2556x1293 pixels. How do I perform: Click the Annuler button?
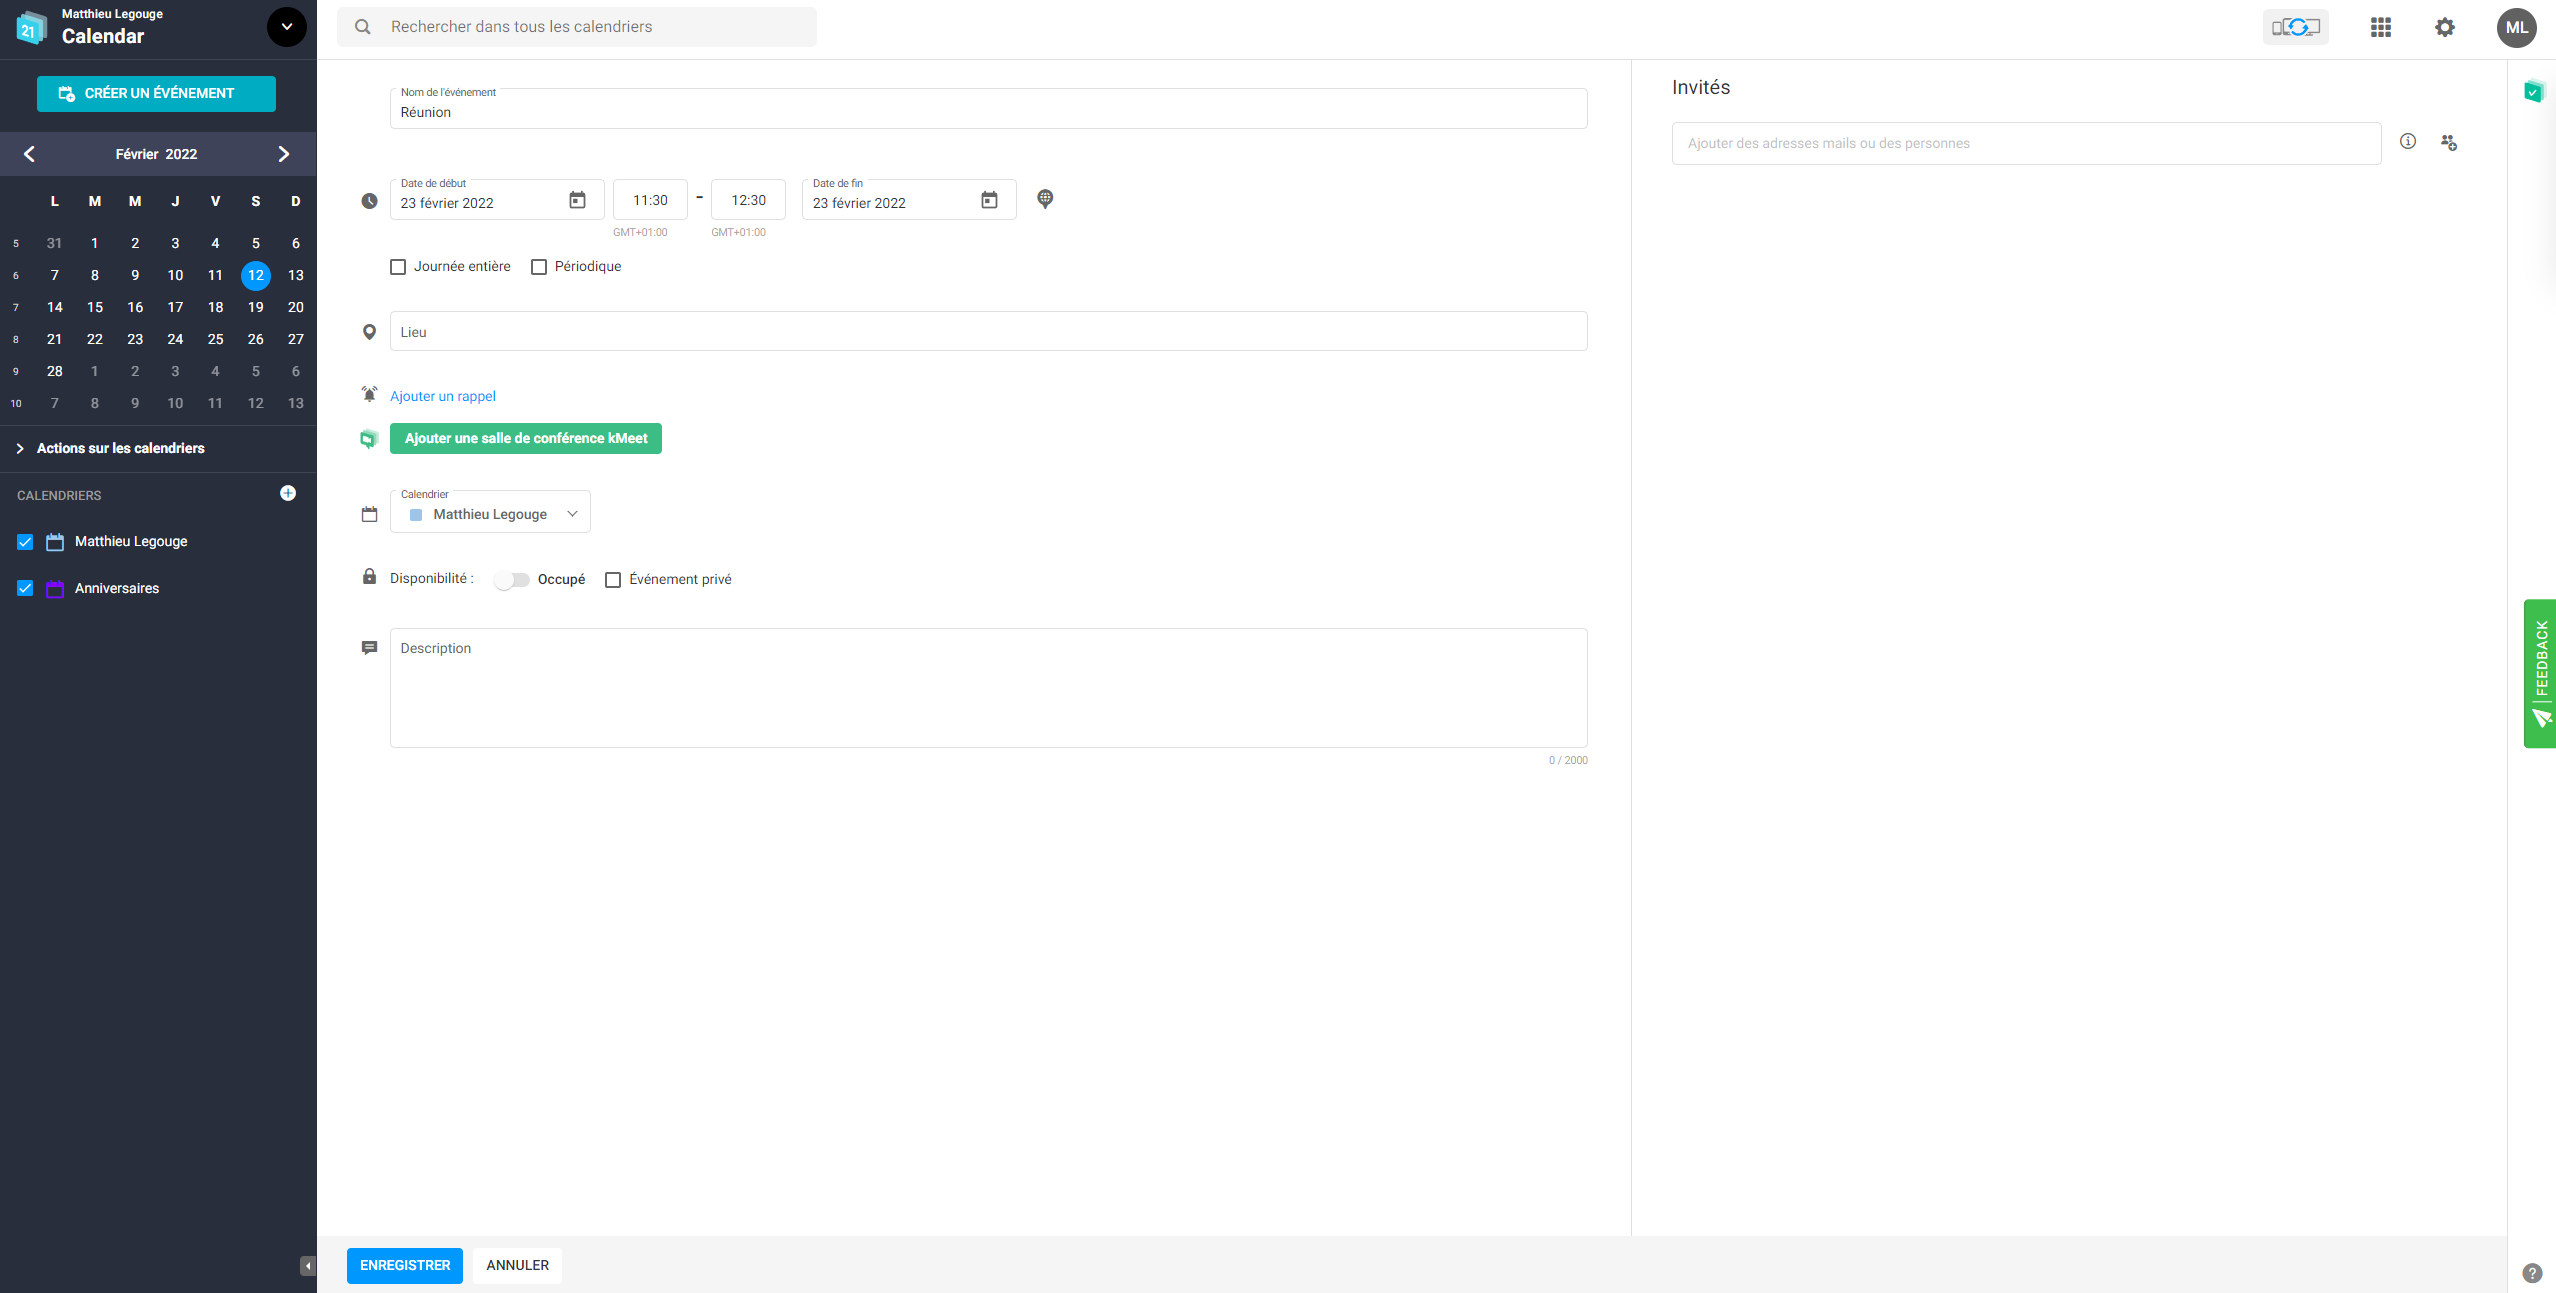(518, 1265)
